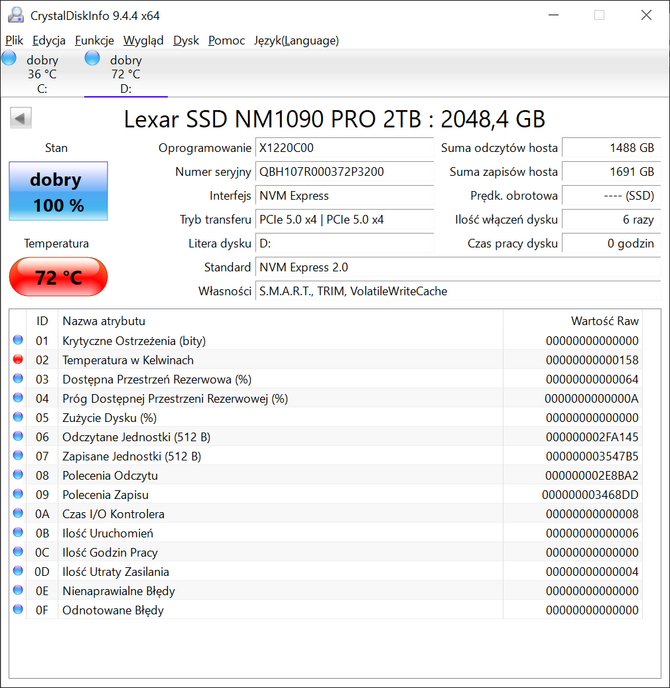Click the blue status dot for attribute 0F
670x688 pixels.
point(18,609)
